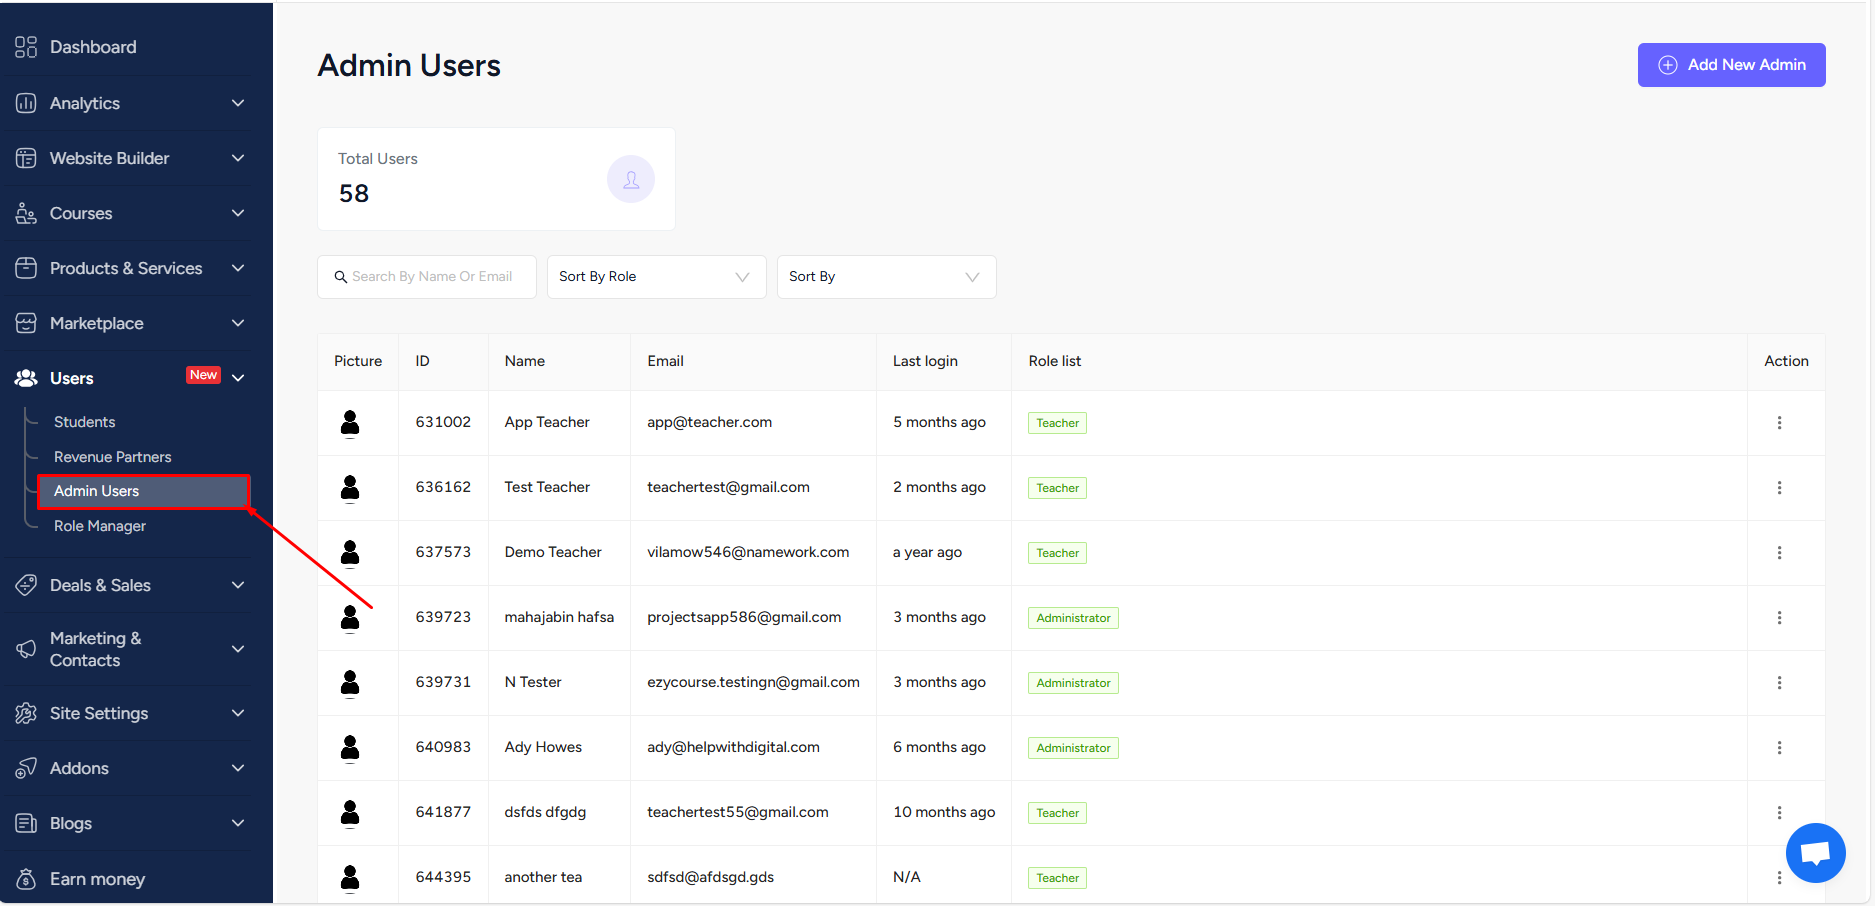Go to Students submenu
This screenshot has width=1875, height=906.
coord(84,422)
